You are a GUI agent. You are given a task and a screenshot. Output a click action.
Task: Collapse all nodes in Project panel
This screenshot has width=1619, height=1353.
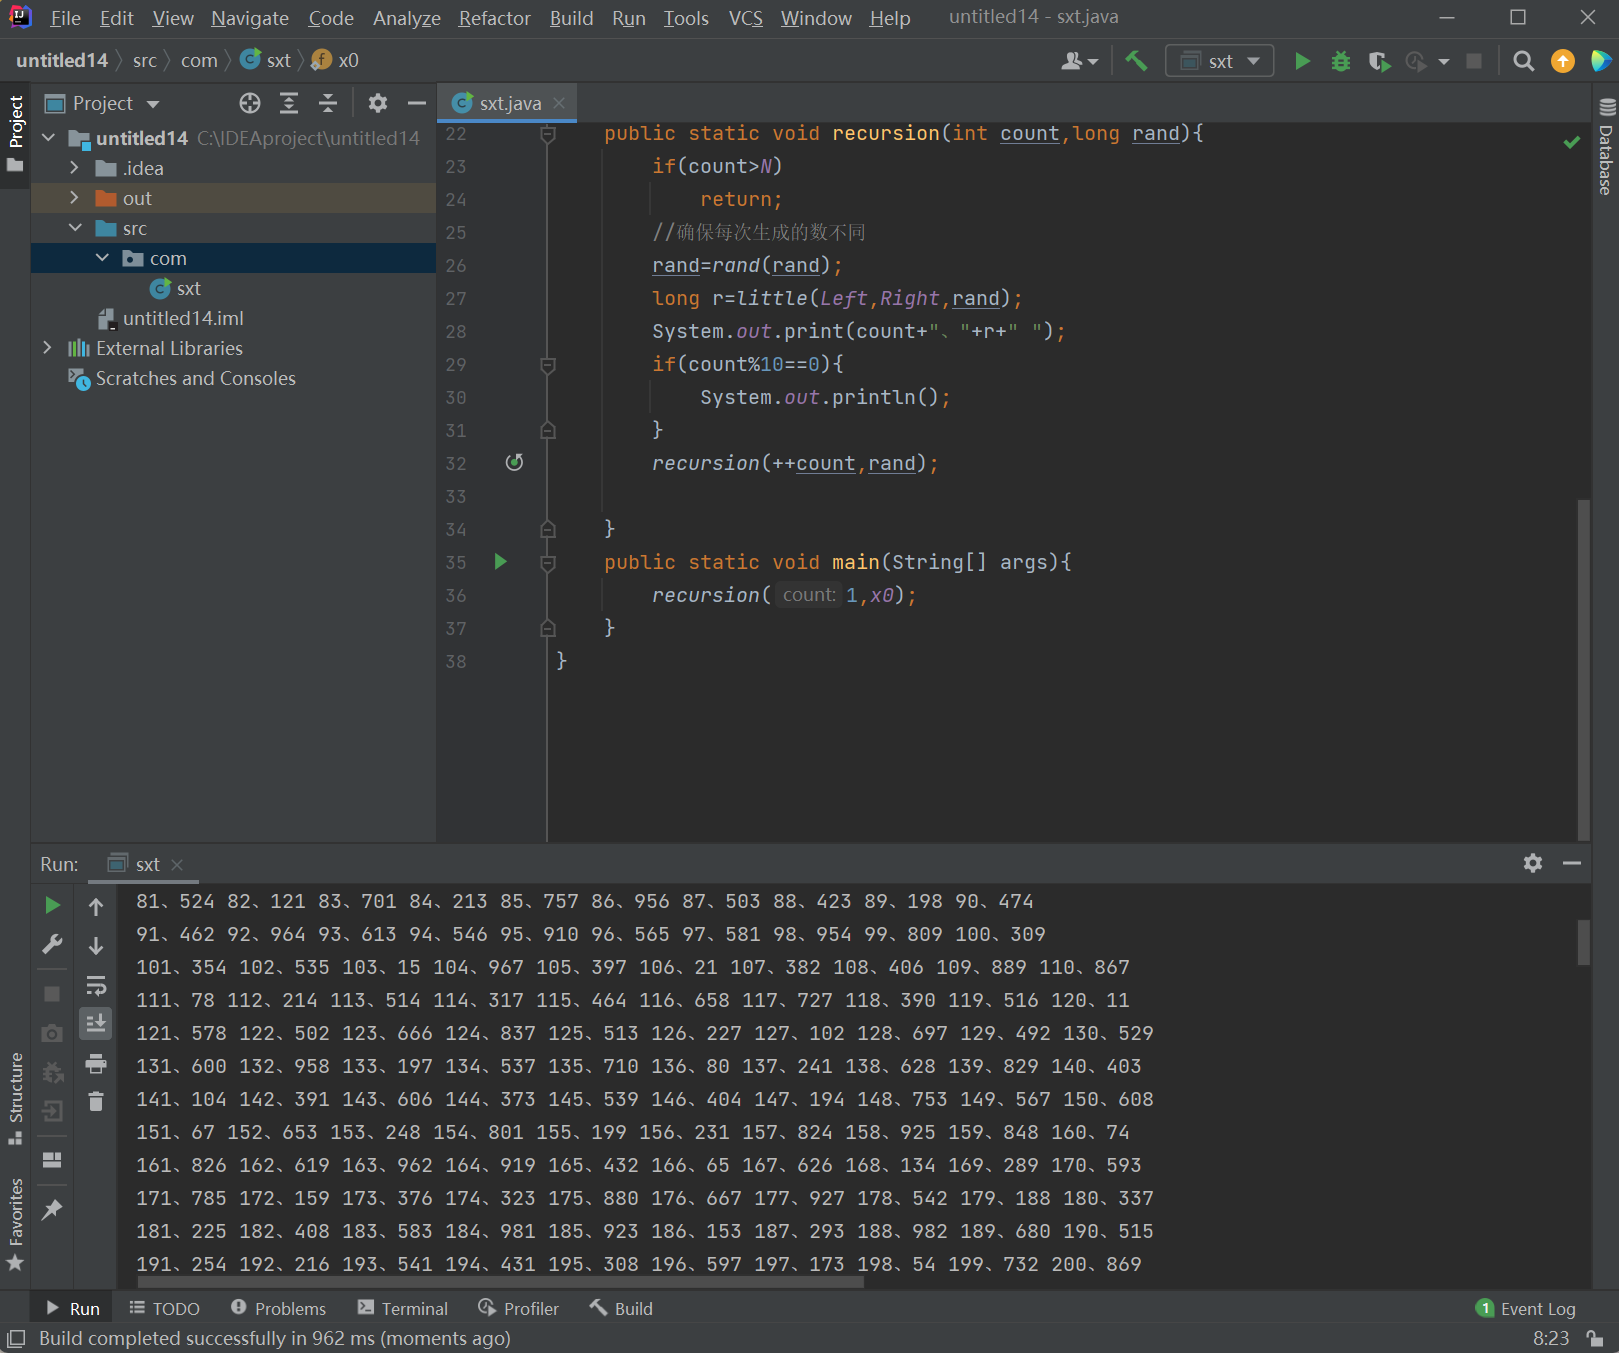point(328,103)
